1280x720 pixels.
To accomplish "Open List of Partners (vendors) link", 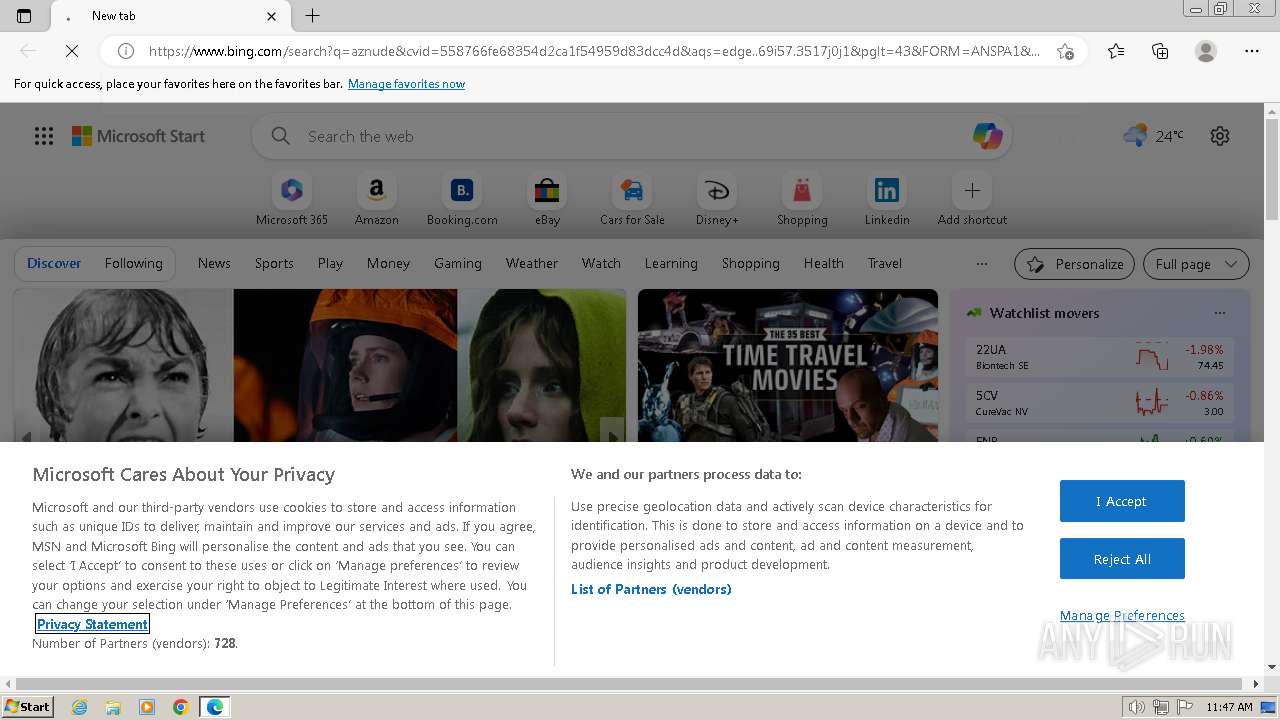I will click(651, 589).
